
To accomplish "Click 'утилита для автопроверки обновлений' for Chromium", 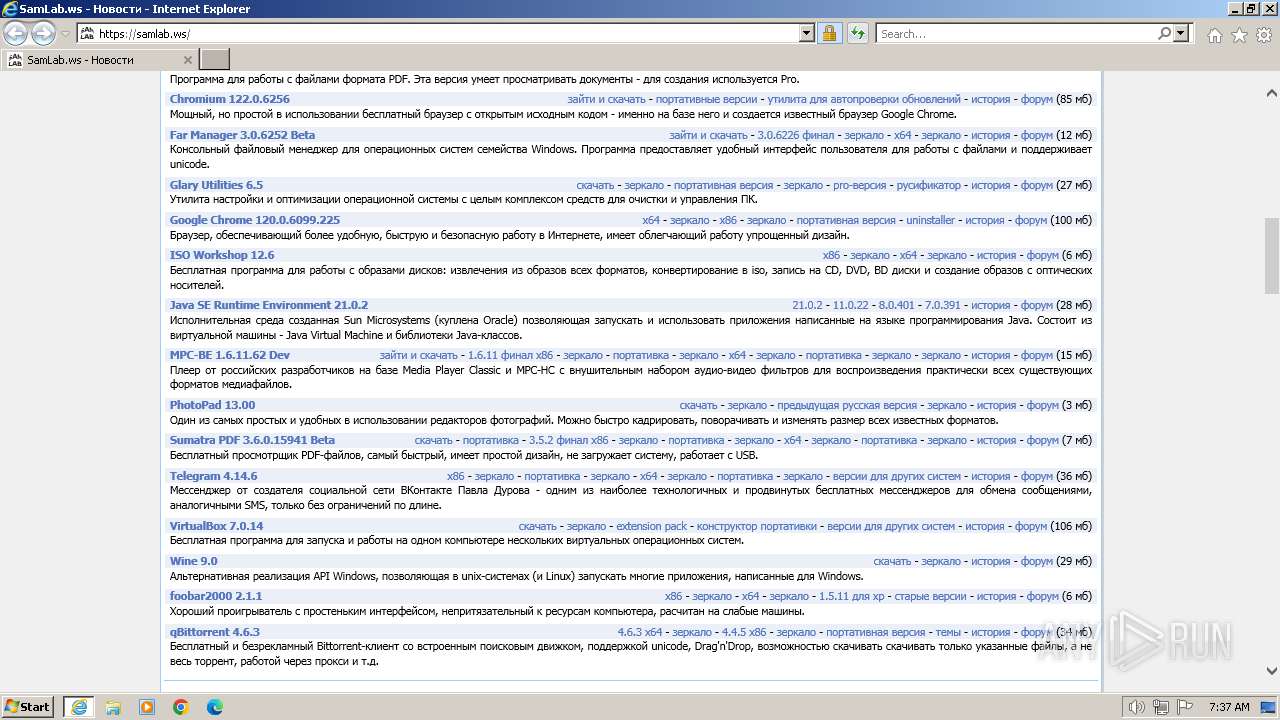I will 864,100.
